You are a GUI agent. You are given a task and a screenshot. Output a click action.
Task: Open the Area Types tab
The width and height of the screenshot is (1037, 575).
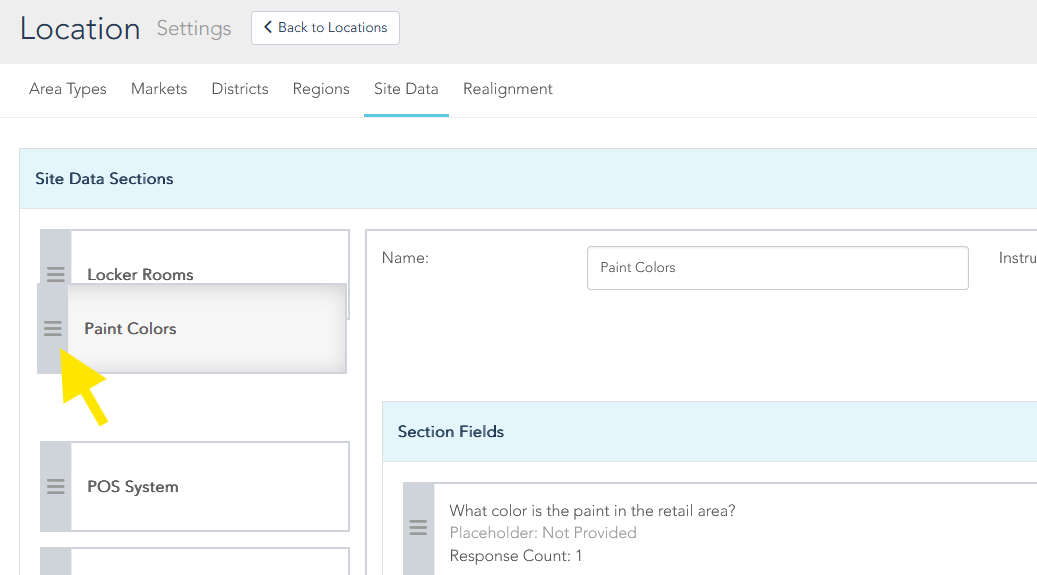click(x=68, y=89)
